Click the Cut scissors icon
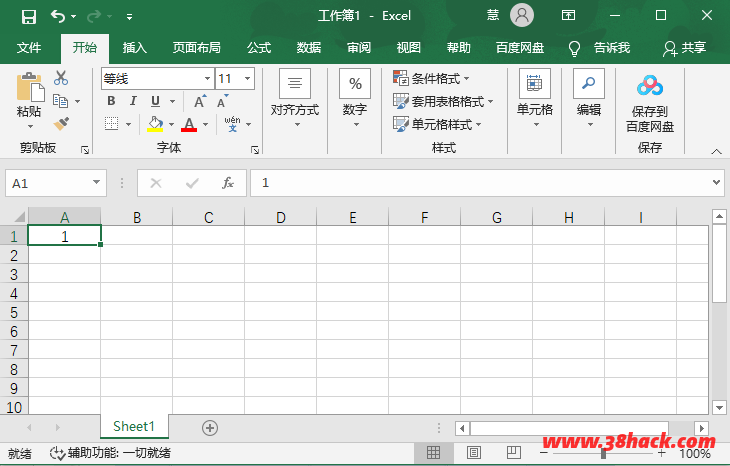The image size is (730, 466). 61,78
